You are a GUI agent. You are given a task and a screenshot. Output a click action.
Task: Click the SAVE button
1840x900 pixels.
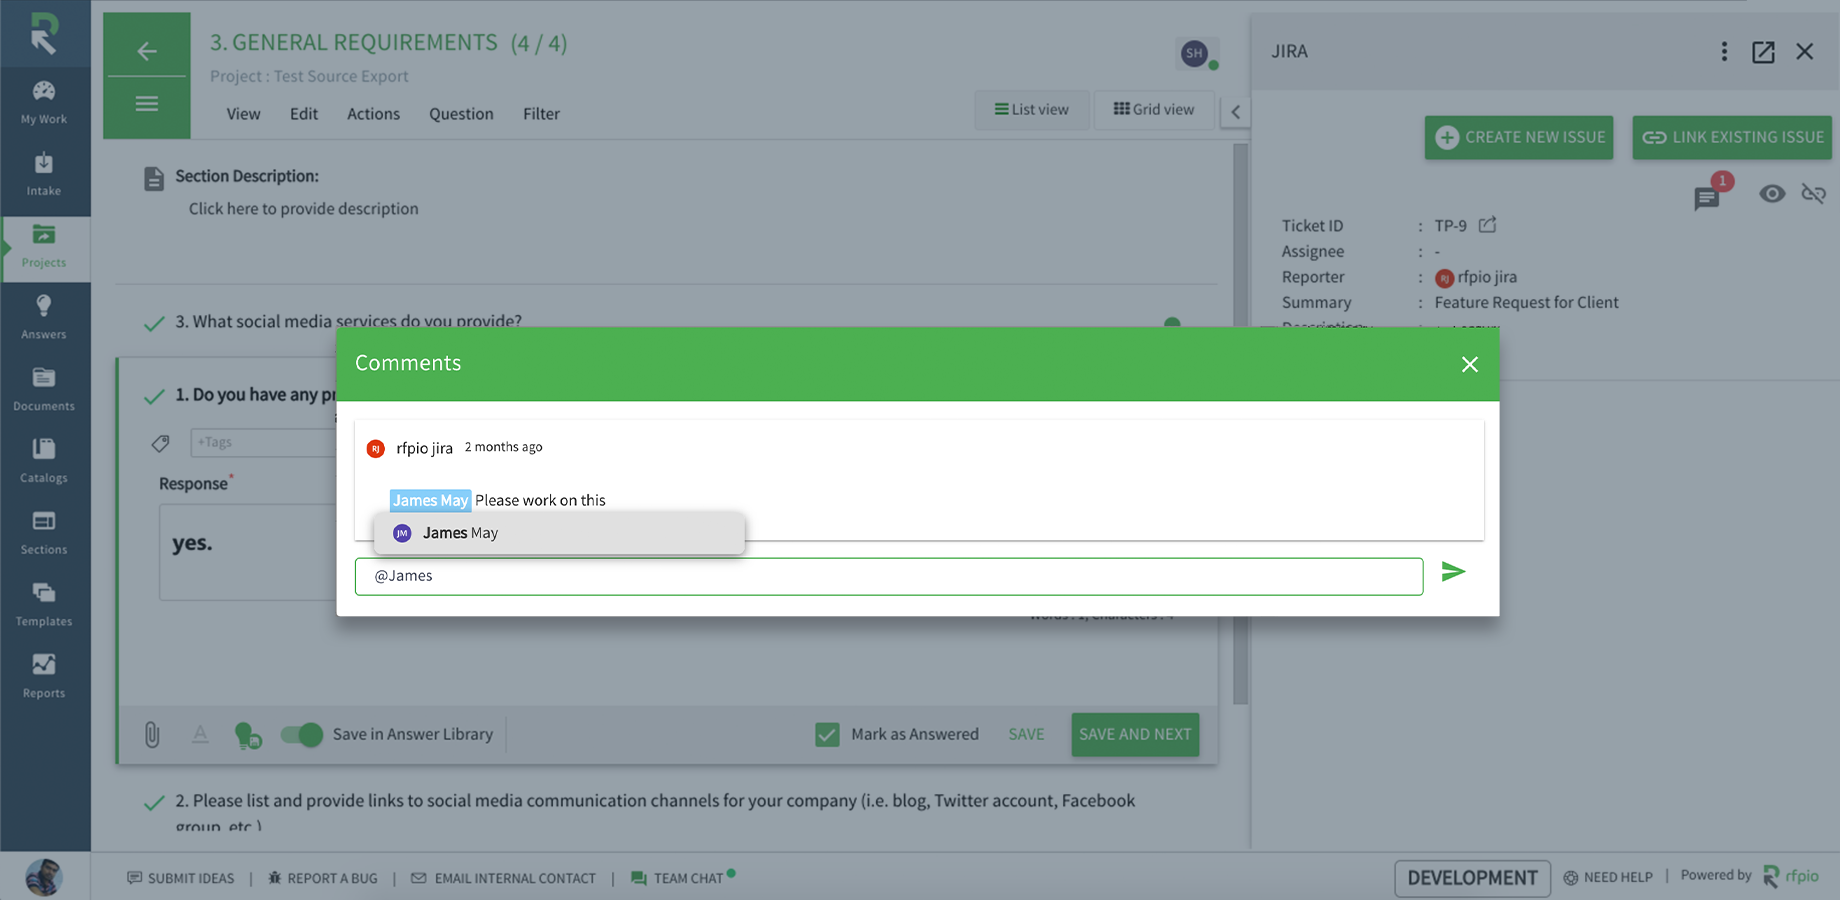tap(1026, 735)
